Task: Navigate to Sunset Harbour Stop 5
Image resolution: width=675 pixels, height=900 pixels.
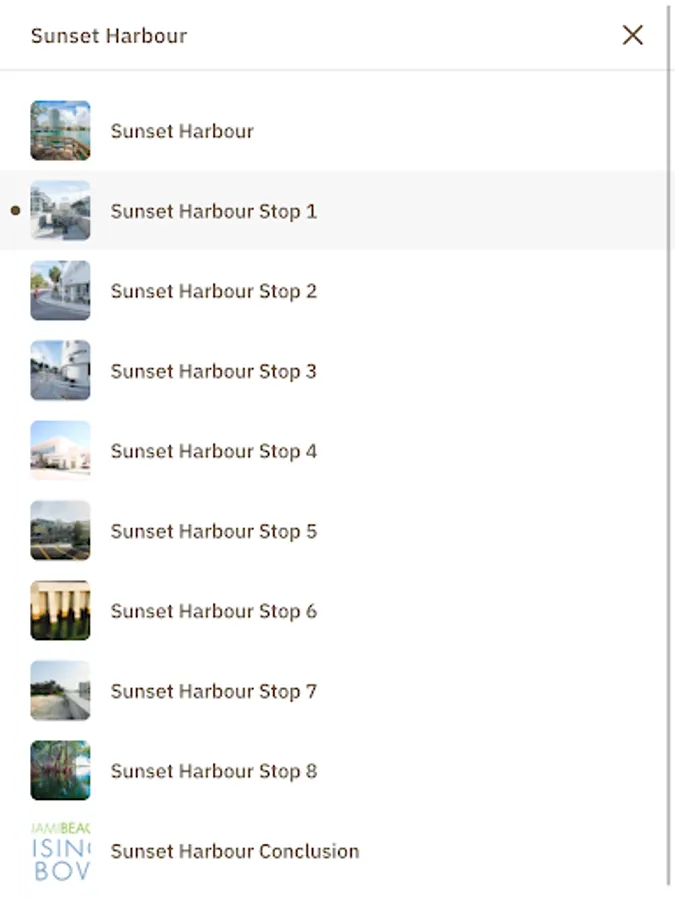Action: pos(213,531)
